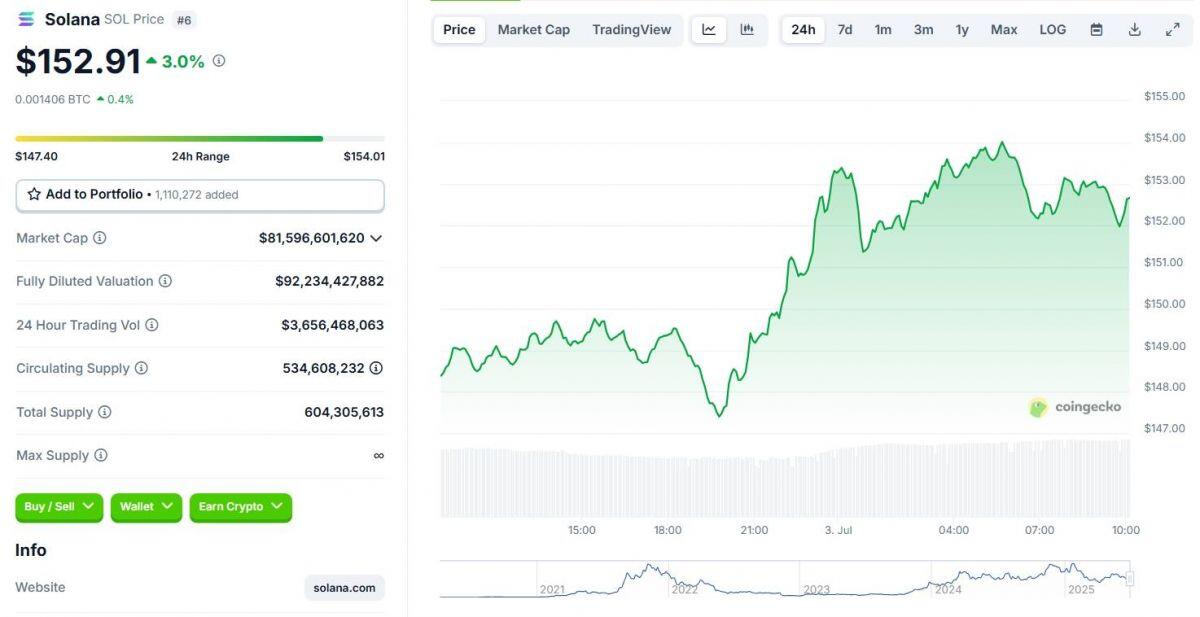Open the calendar date-range picker icon

(x=1095, y=29)
